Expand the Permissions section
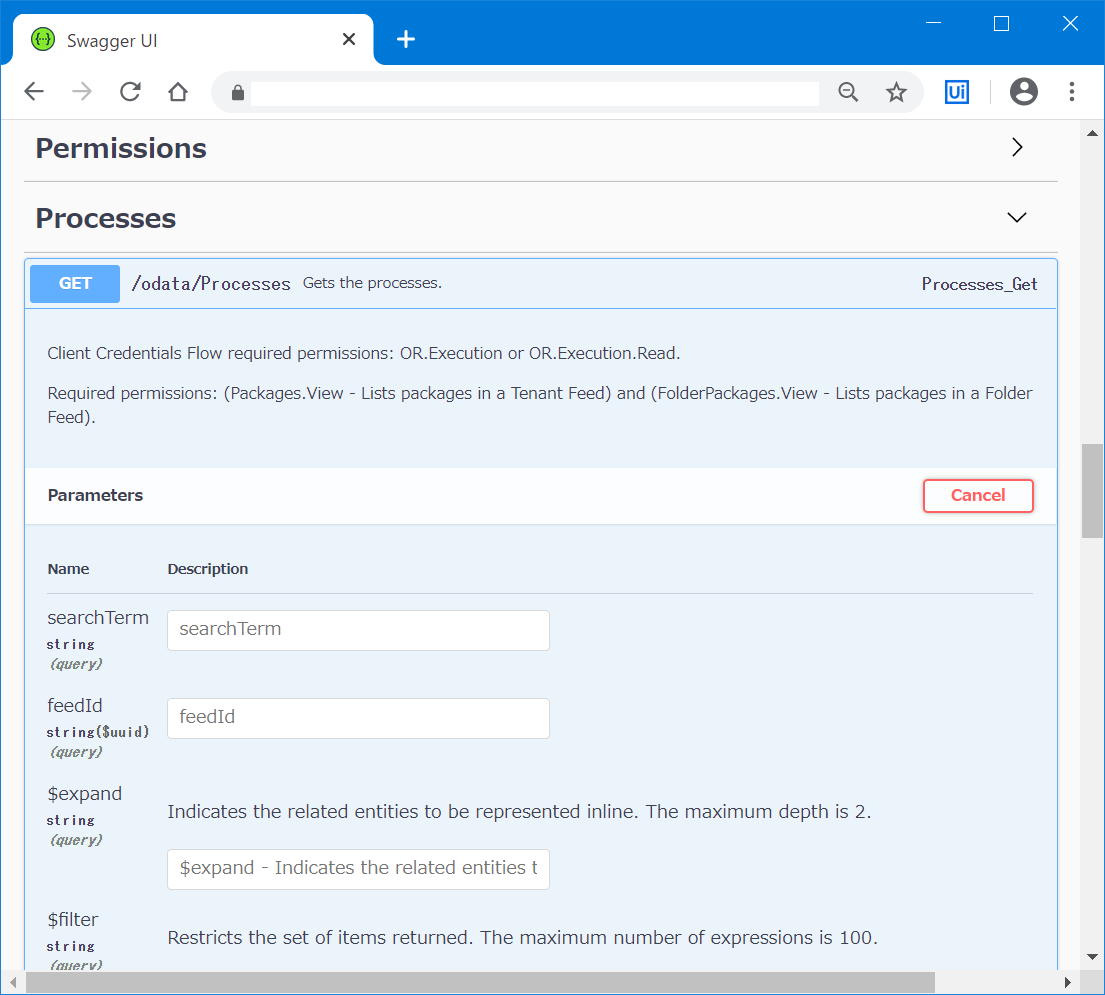 tap(1016, 147)
